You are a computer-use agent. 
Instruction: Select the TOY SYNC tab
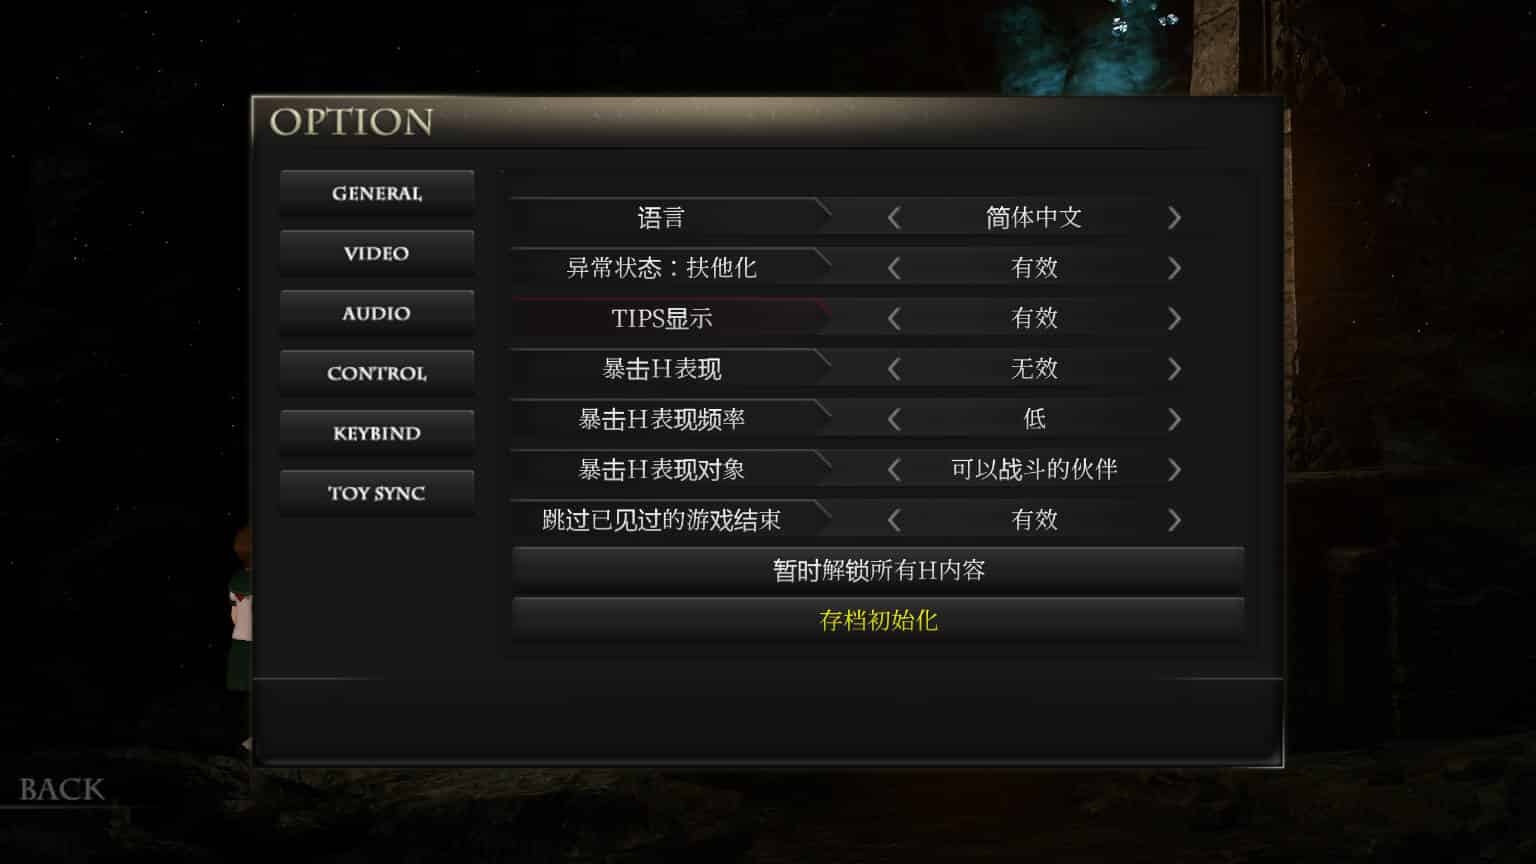(377, 493)
